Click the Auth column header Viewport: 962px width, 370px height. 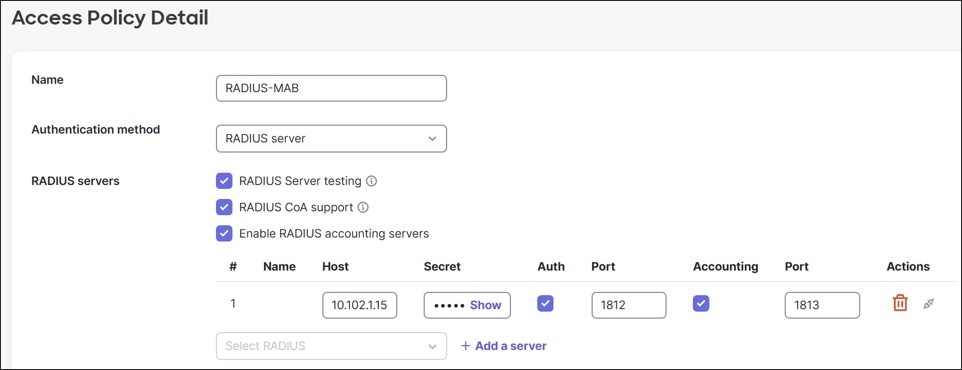click(551, 266)
